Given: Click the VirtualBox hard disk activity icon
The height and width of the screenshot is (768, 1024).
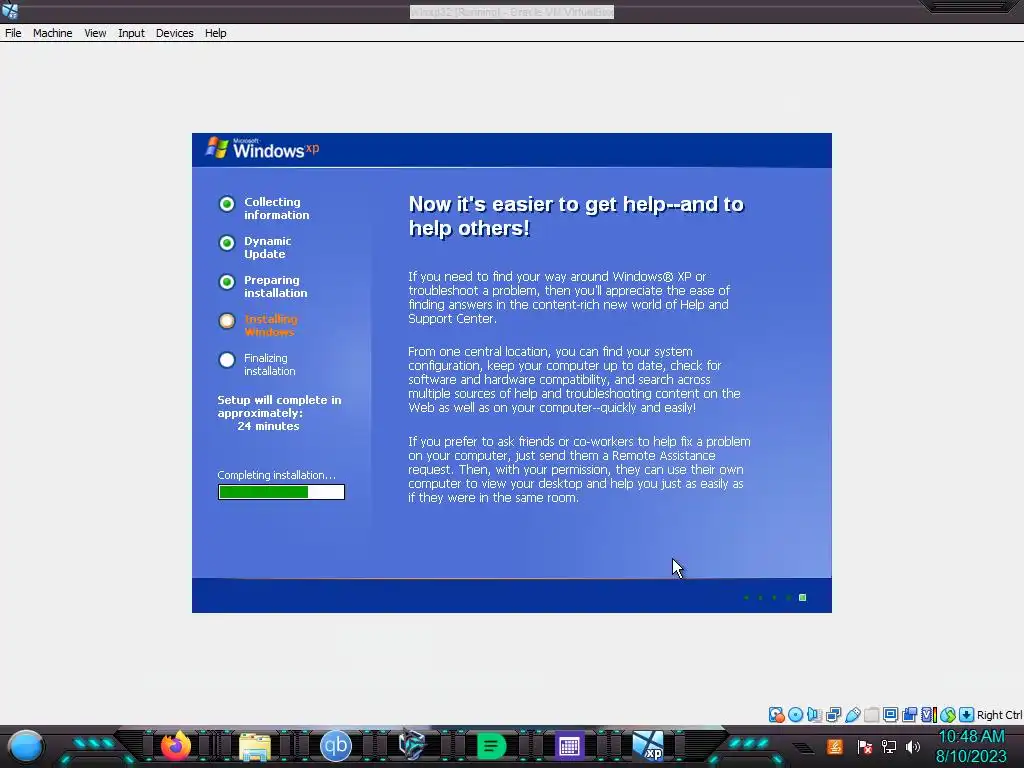Looking at the screenshot, I should 776,714.
